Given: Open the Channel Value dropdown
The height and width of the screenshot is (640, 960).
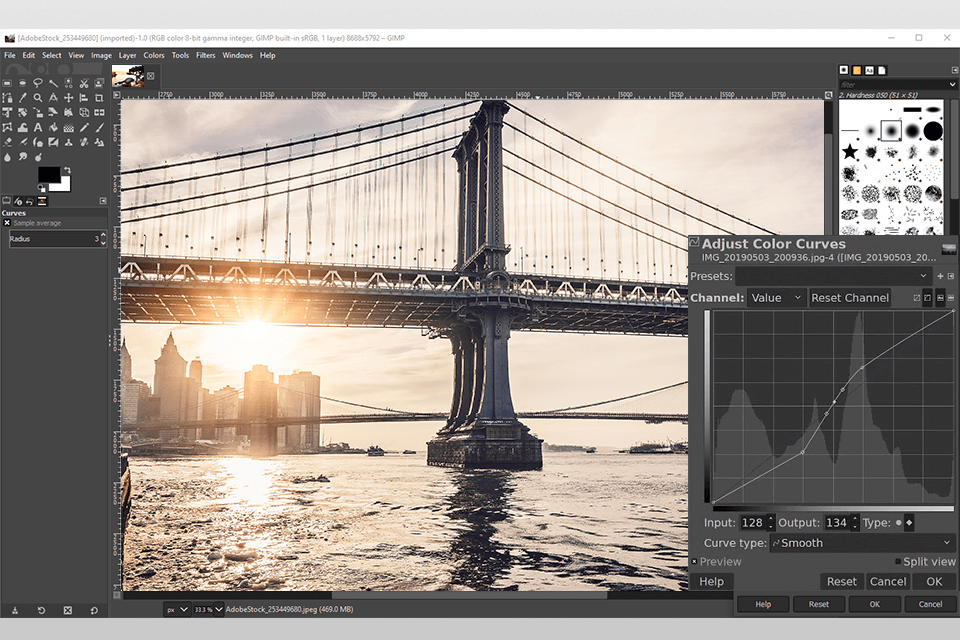Looking at the screenshot, I should click(x=776, y=298).
